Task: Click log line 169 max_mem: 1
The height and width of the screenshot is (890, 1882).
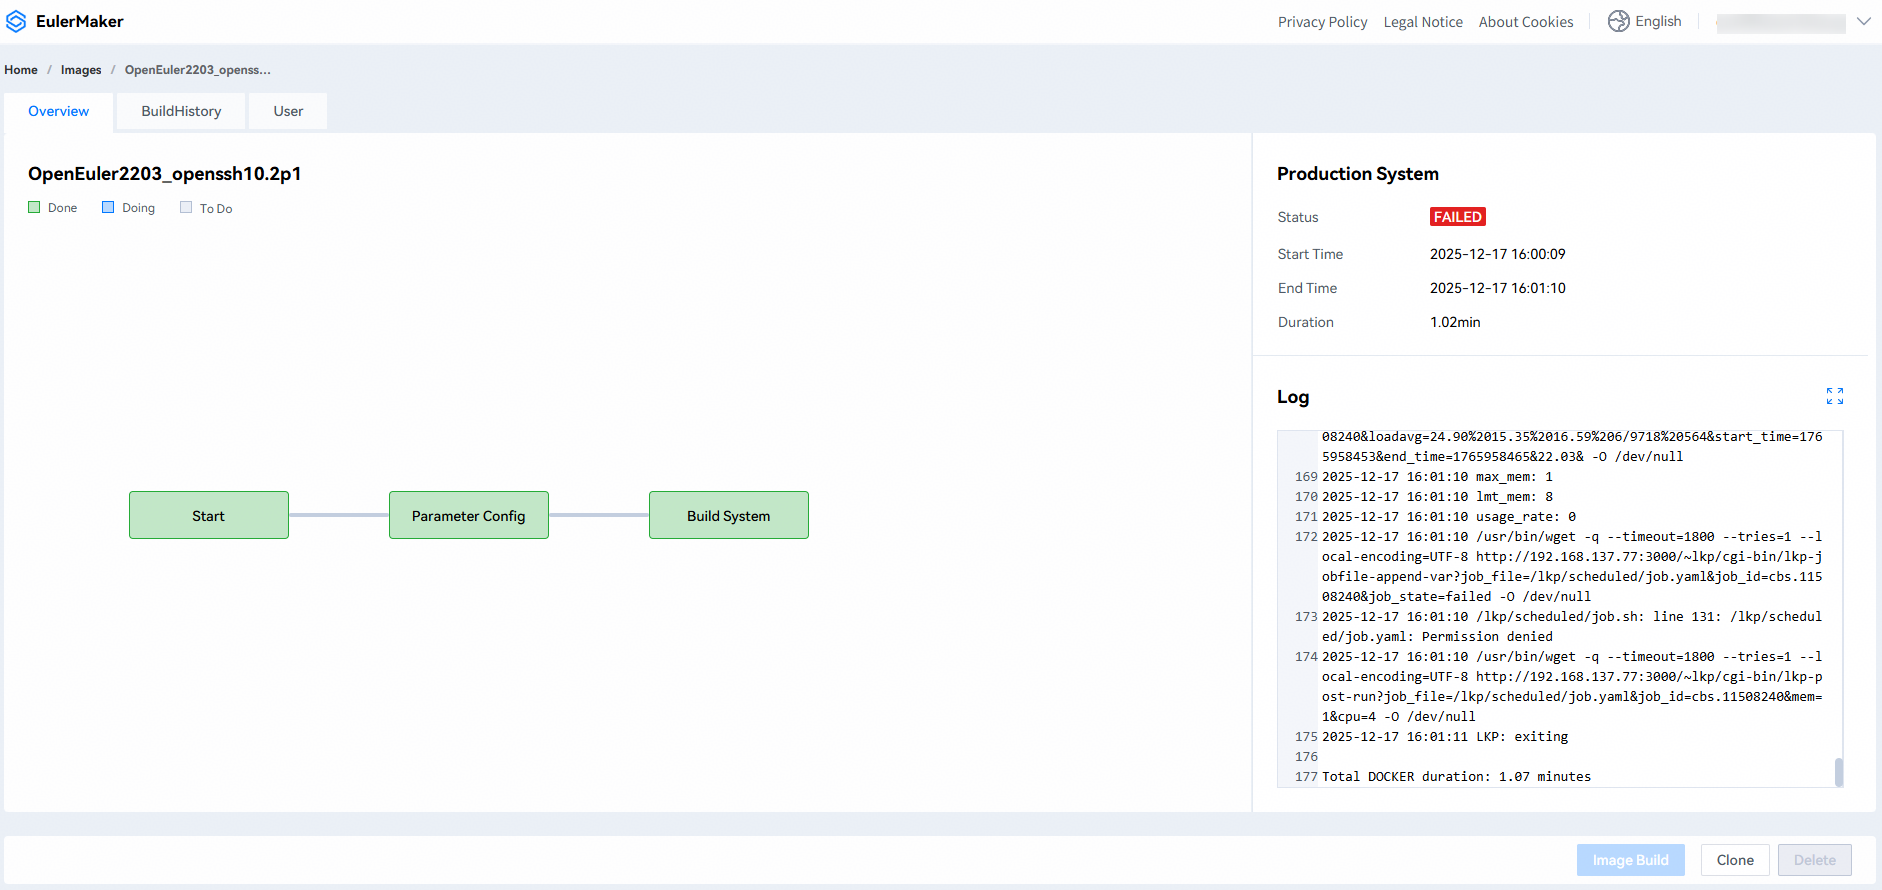Action: (1437, 477)
